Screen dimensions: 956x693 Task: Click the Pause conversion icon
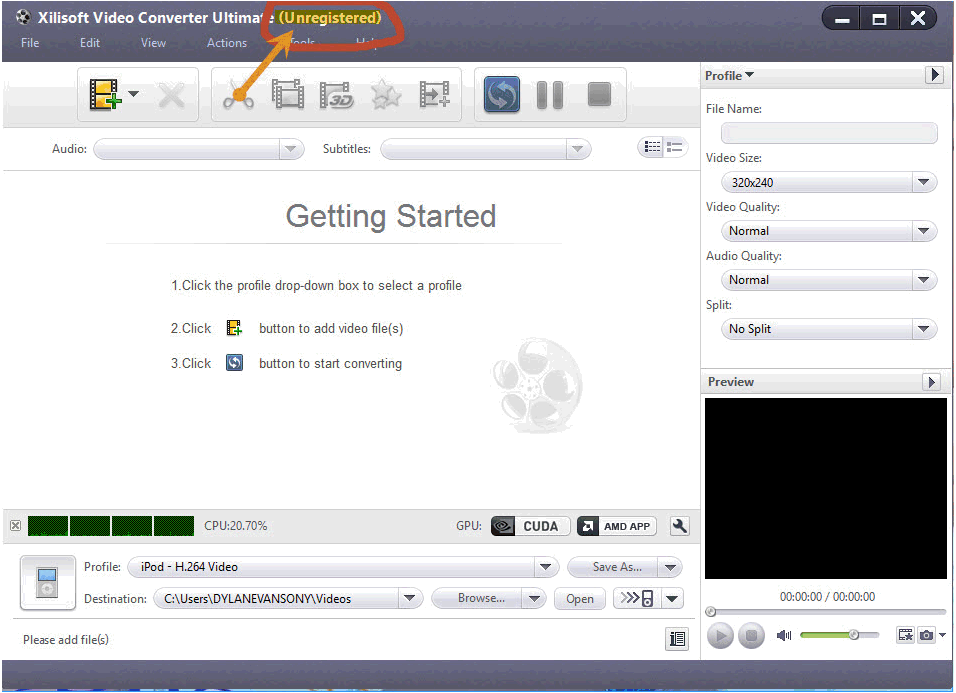pyautogui.click(x=550, y=96)
